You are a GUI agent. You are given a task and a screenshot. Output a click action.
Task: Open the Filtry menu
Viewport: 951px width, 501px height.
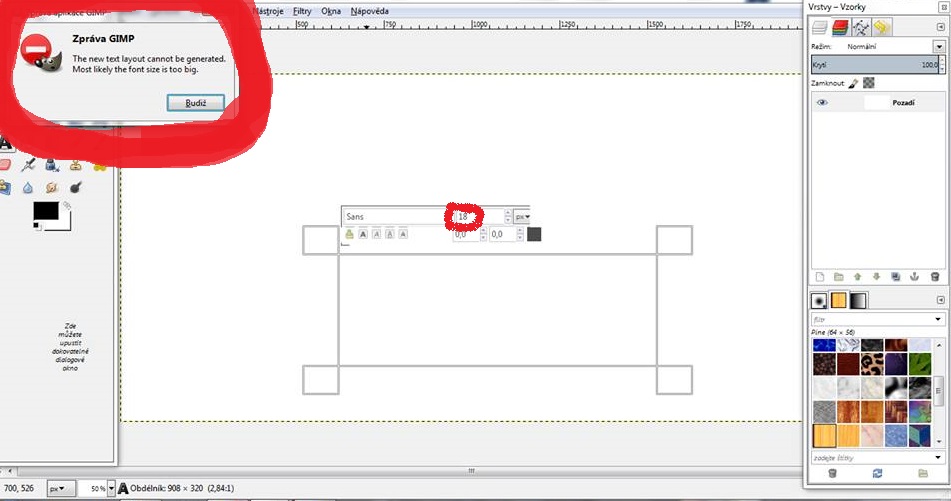click(301, 10)
